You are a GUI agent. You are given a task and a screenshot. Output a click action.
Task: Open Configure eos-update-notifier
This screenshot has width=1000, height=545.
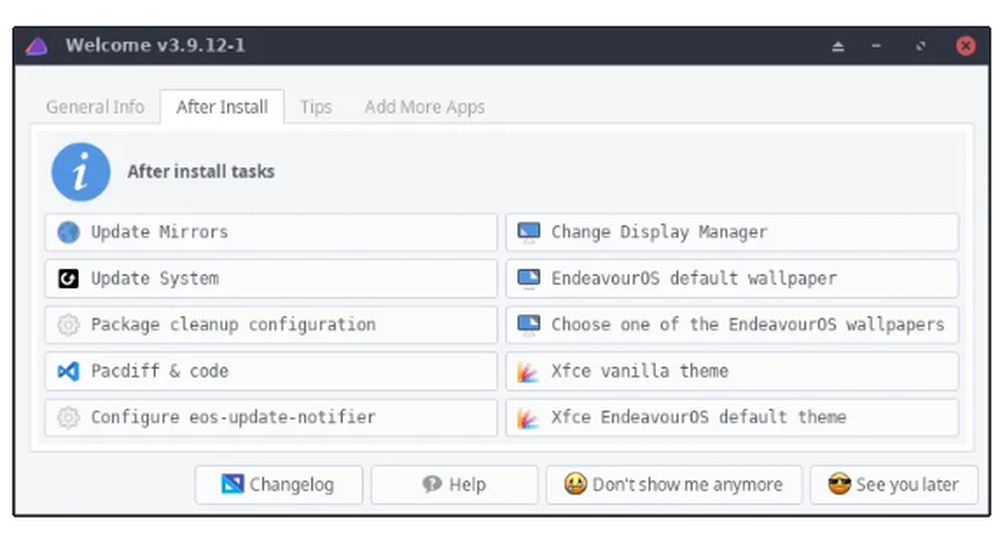click(271, 418)
